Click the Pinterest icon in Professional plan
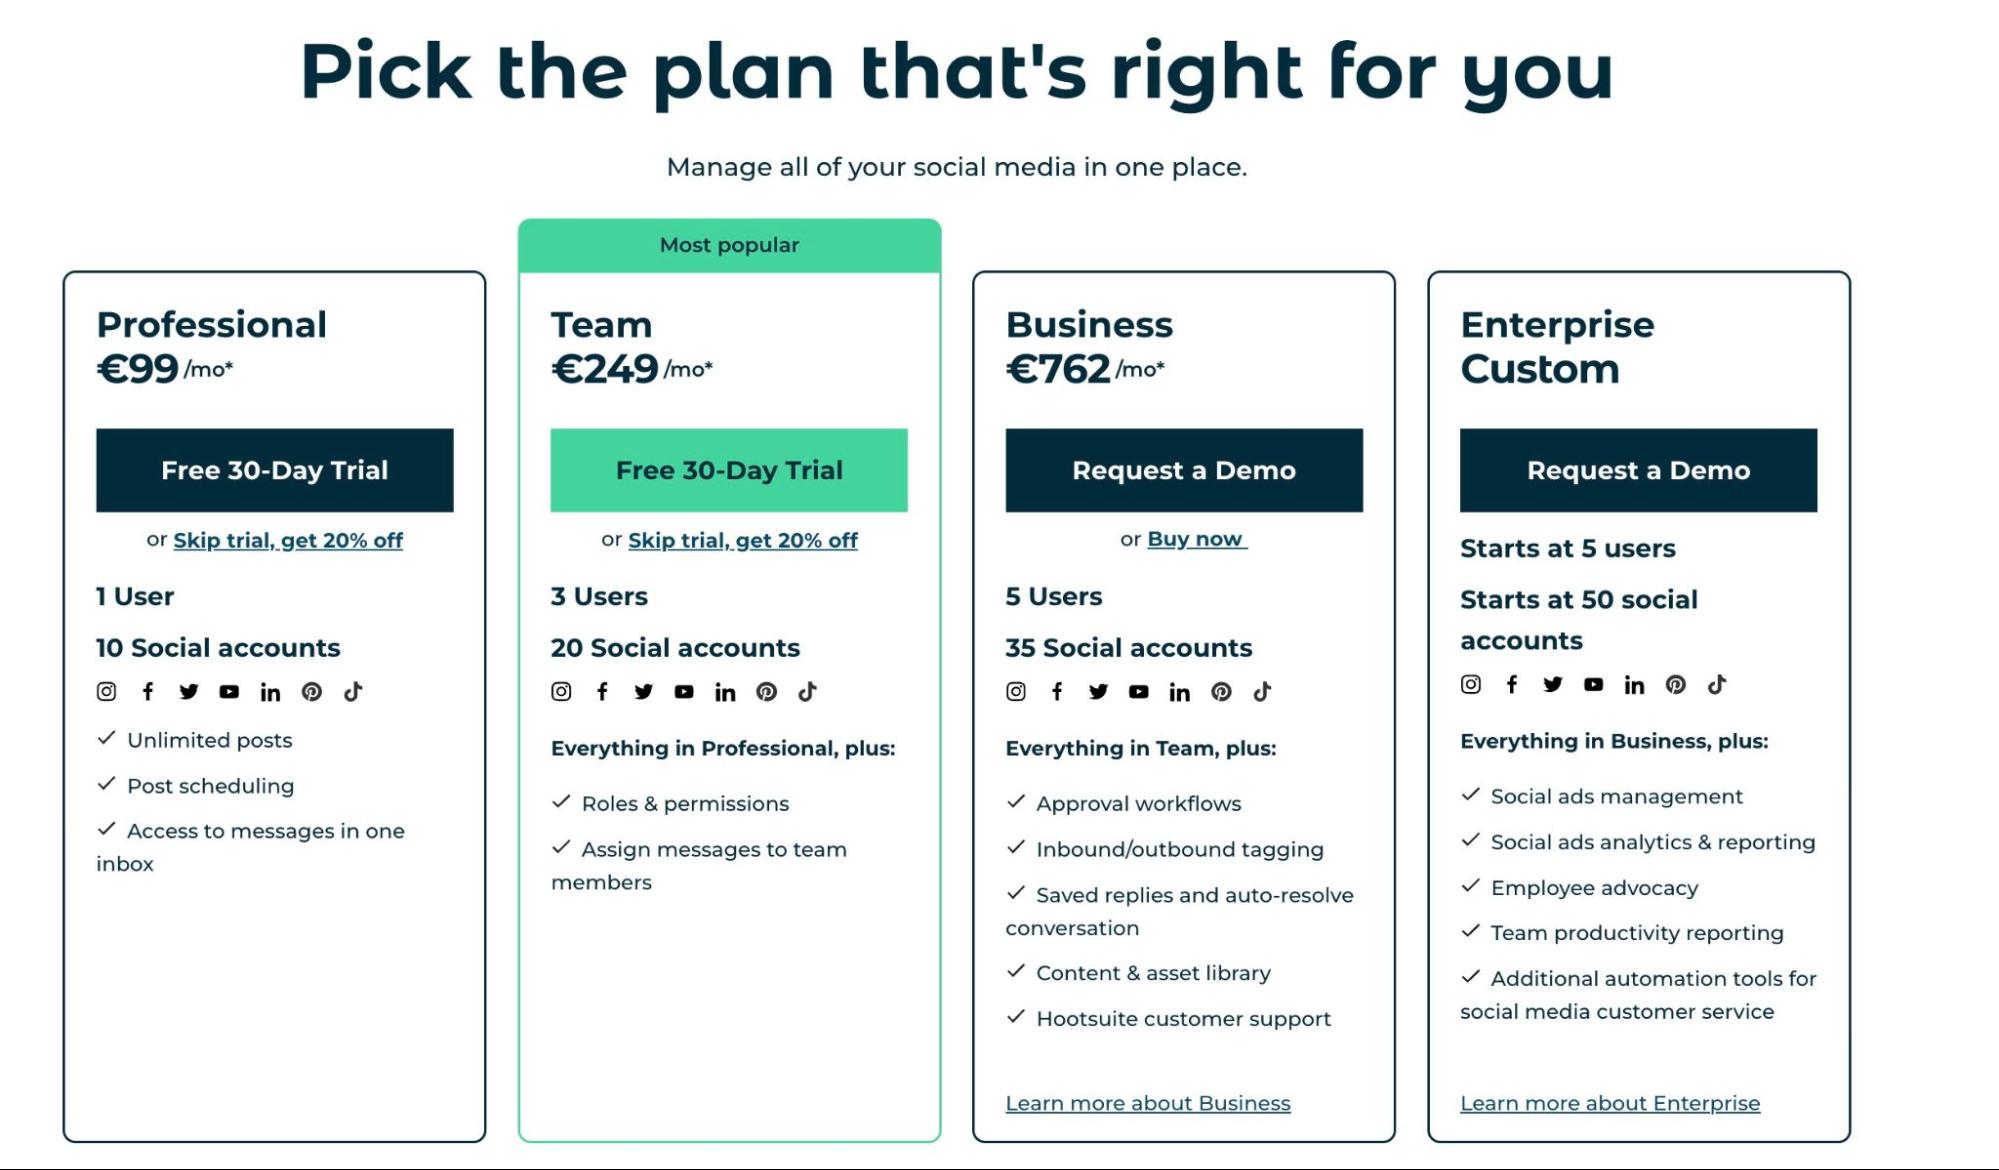The width and height of the screenshot is (1999, 1170). [x=312, y=692]
